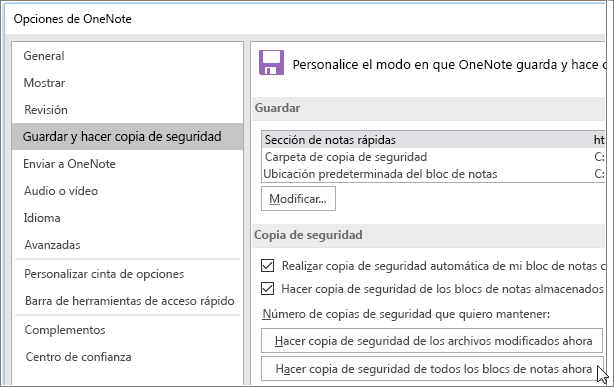Image resolution: width=614 pixels, height=387 pixels.
Task: Open the Complementos category
Action: point(127,330)
